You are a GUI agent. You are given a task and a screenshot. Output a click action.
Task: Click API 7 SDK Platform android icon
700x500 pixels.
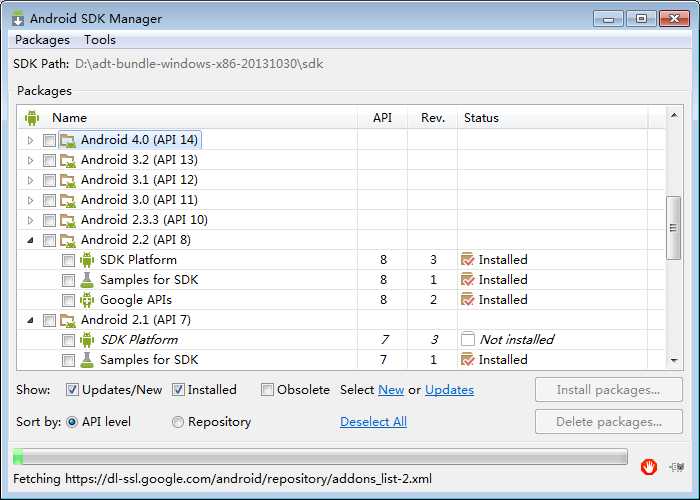tap(87, 340)
